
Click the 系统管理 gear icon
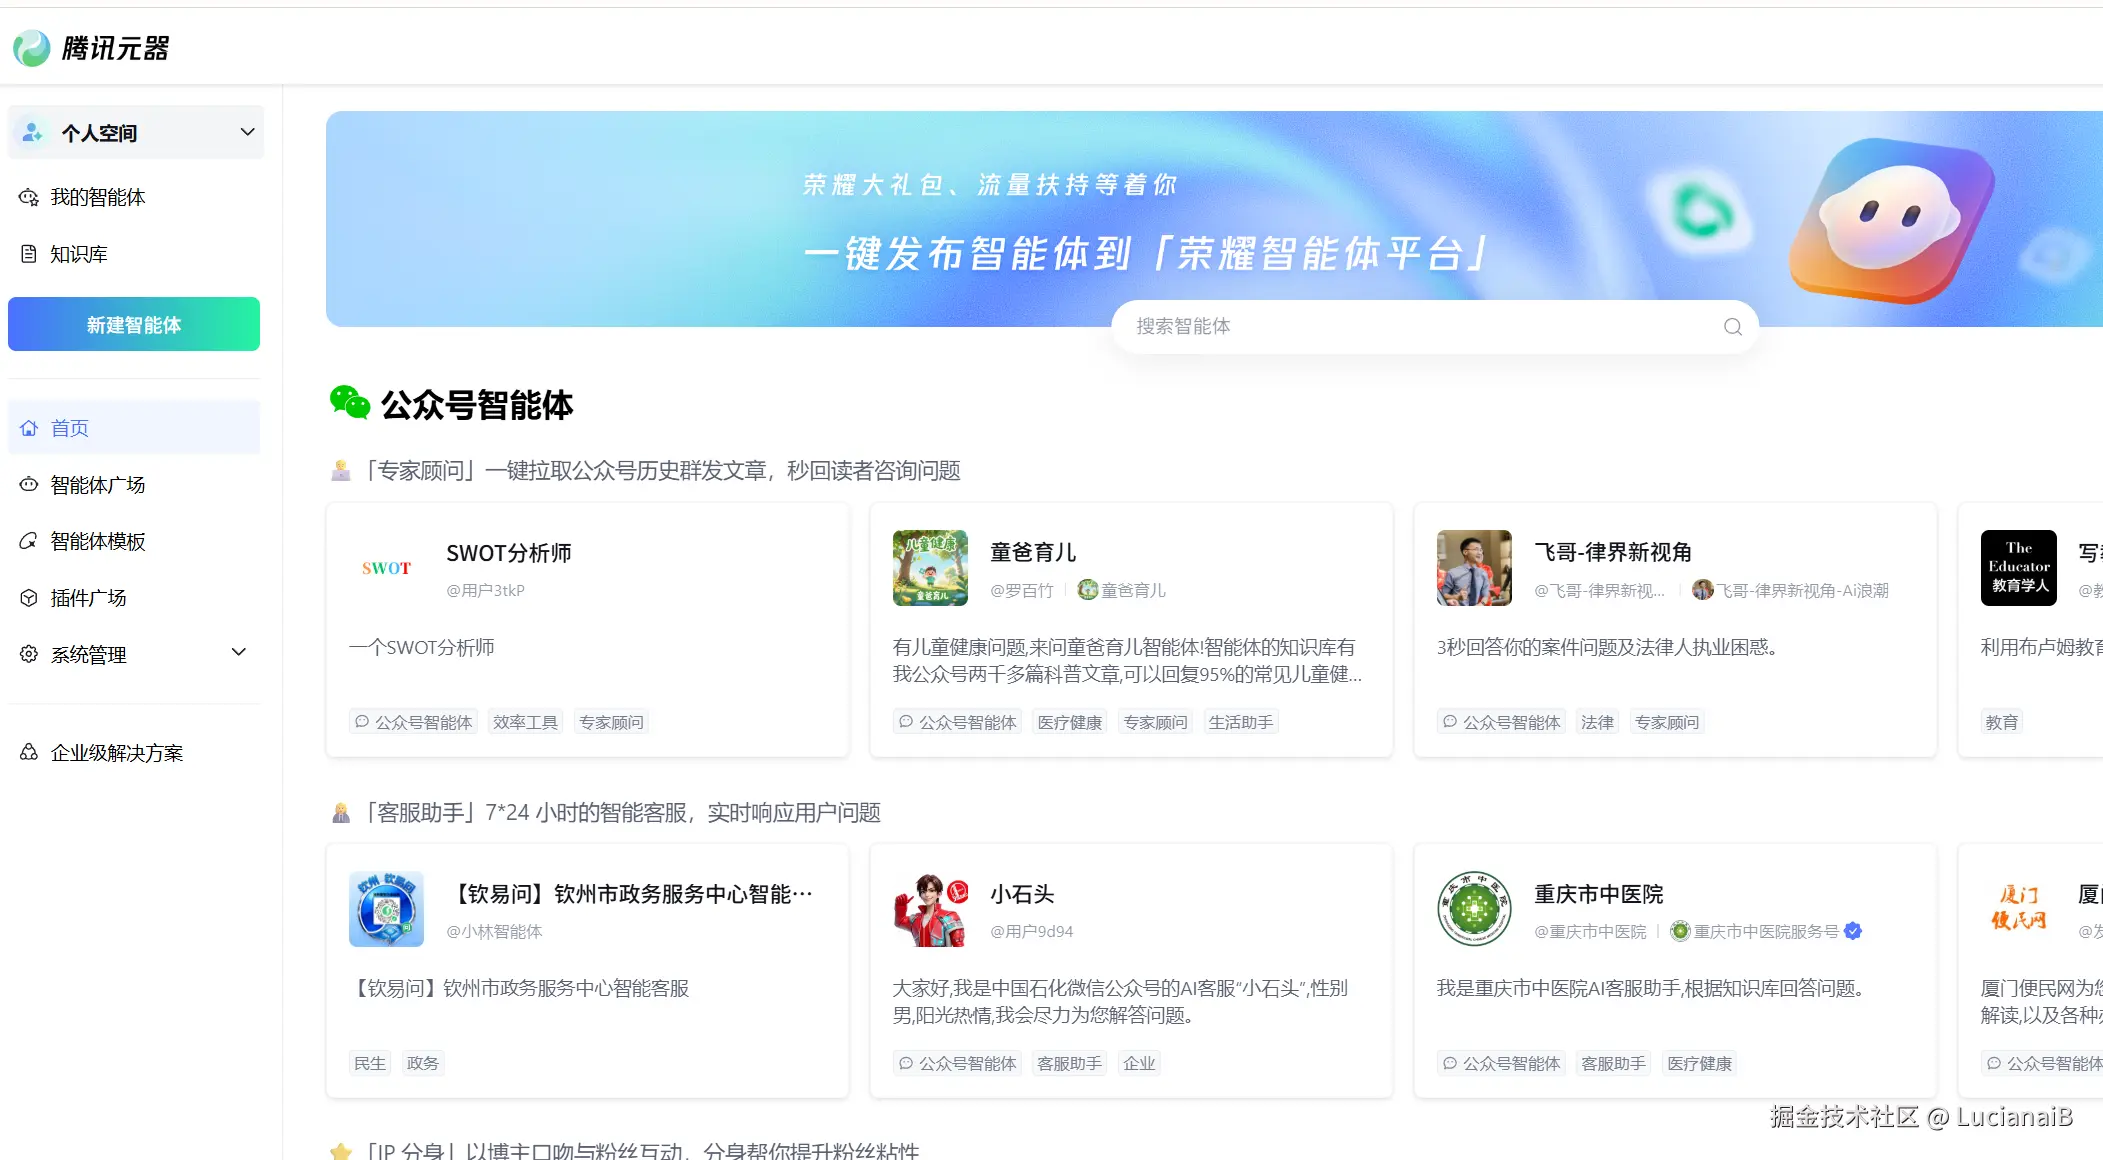pos(28,654)
